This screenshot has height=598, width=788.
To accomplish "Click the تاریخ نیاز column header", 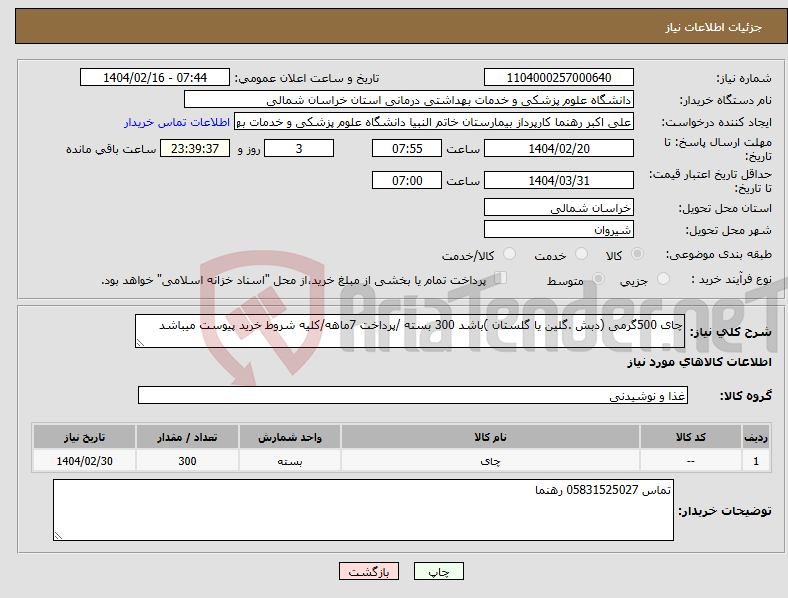I will coord(84,437).
